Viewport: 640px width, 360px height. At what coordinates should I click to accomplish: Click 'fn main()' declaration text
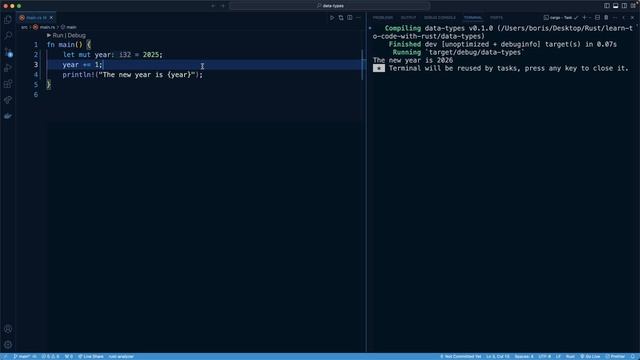point(64,45)
